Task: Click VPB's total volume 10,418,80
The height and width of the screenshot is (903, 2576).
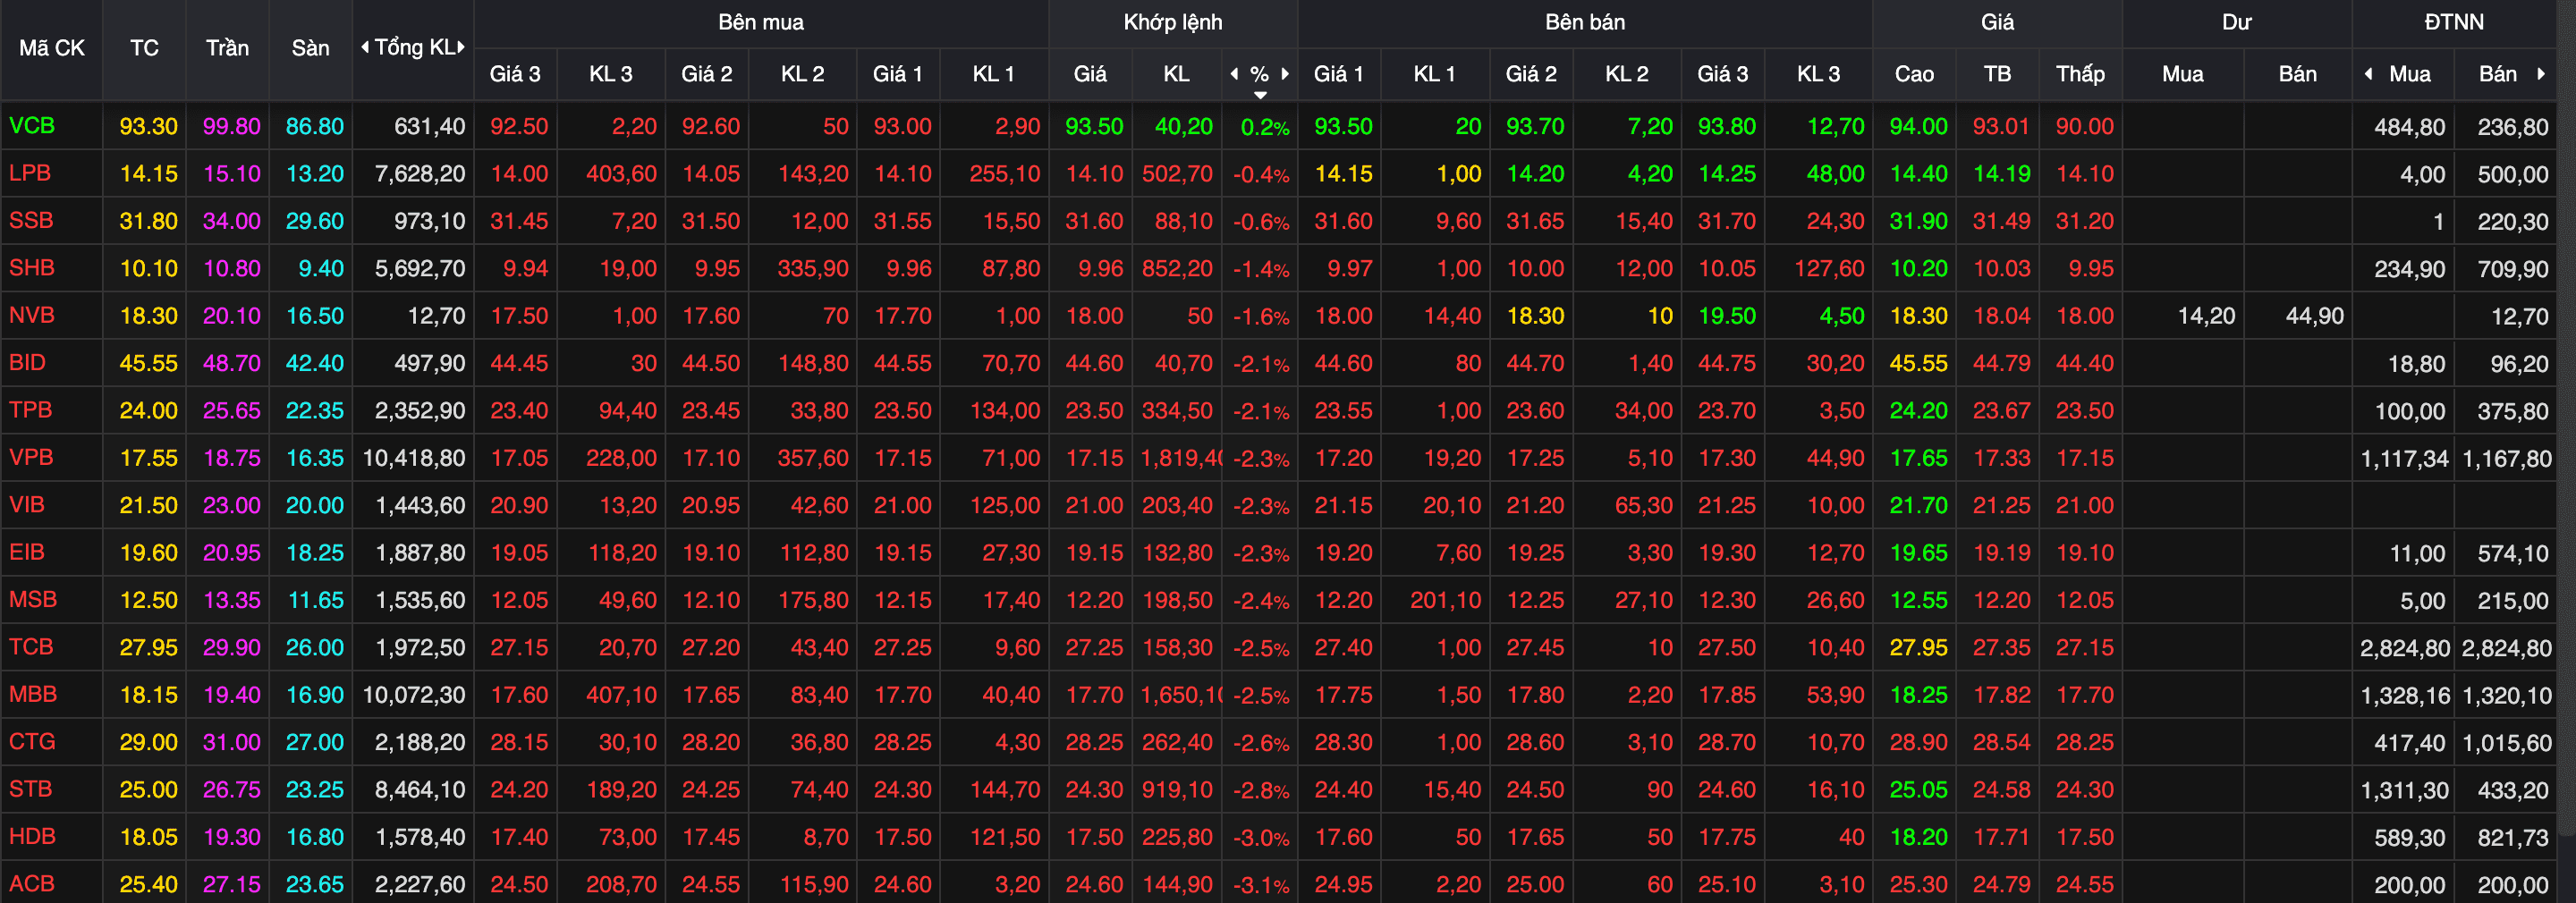Action: 414,458
